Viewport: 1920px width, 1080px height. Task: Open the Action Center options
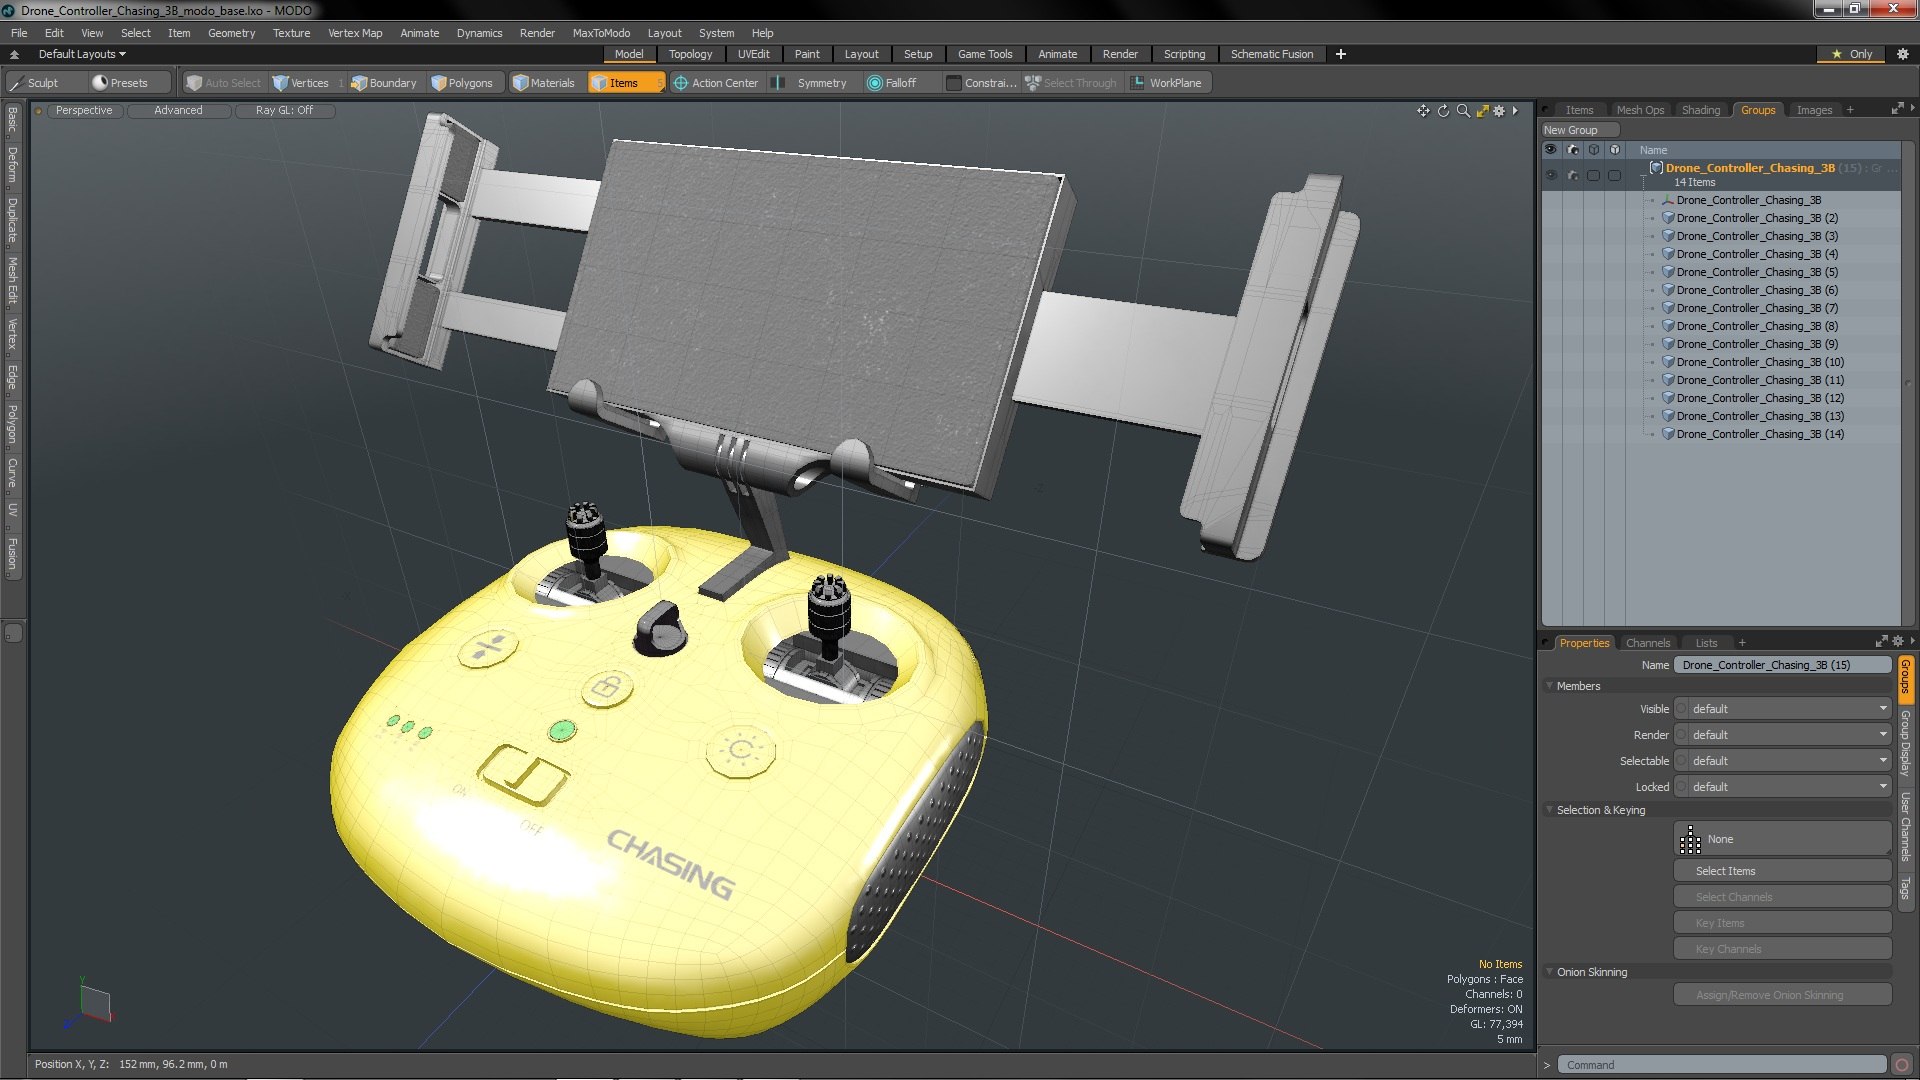coord(716,83)
